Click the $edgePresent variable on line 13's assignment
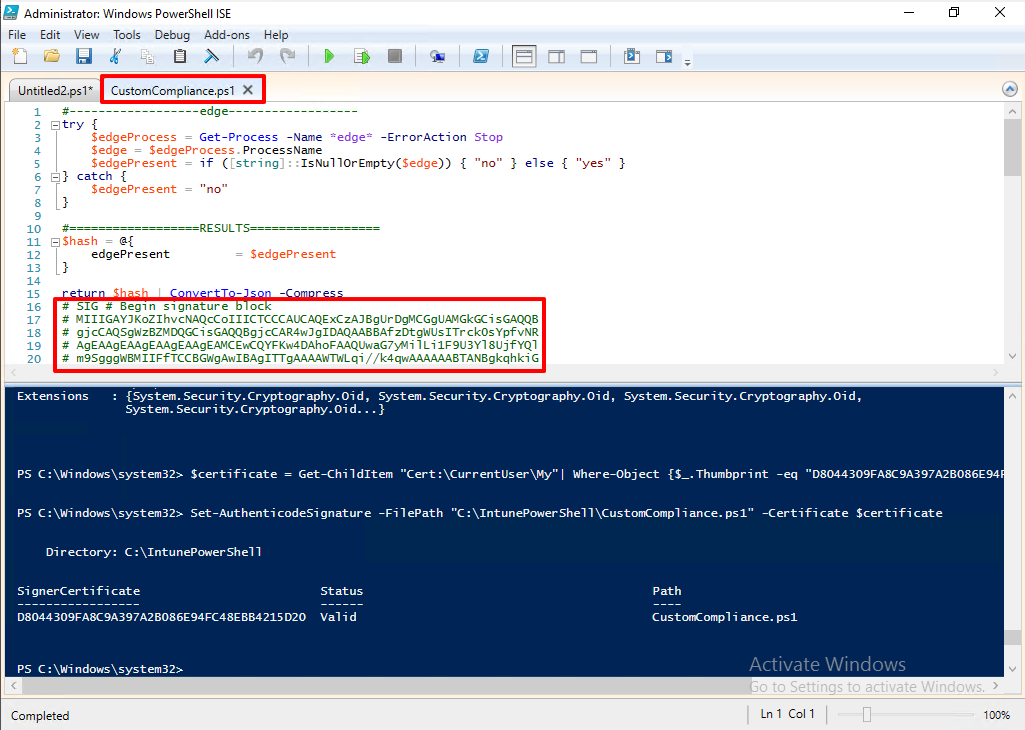Viewport: 1025px width, 730px height. pyautogui.click(x=293, y=254)
